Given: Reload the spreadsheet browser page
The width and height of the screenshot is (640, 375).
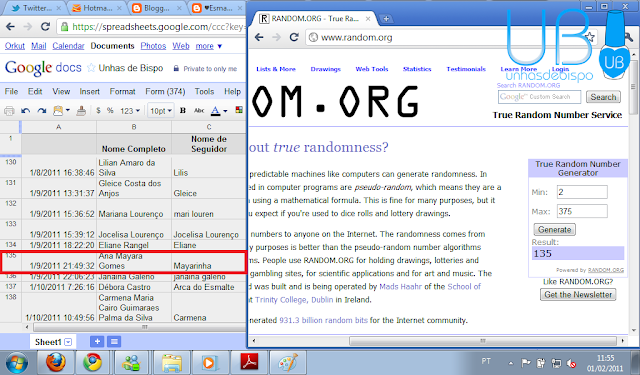Looking at the screenshot, I should 45,27.
